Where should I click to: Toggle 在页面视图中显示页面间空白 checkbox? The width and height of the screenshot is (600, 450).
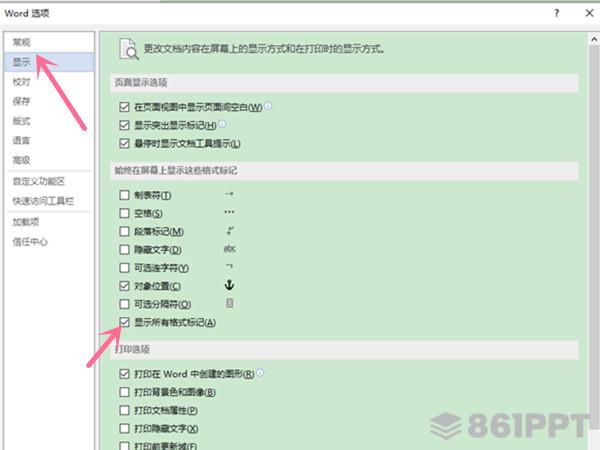(124, 107)
